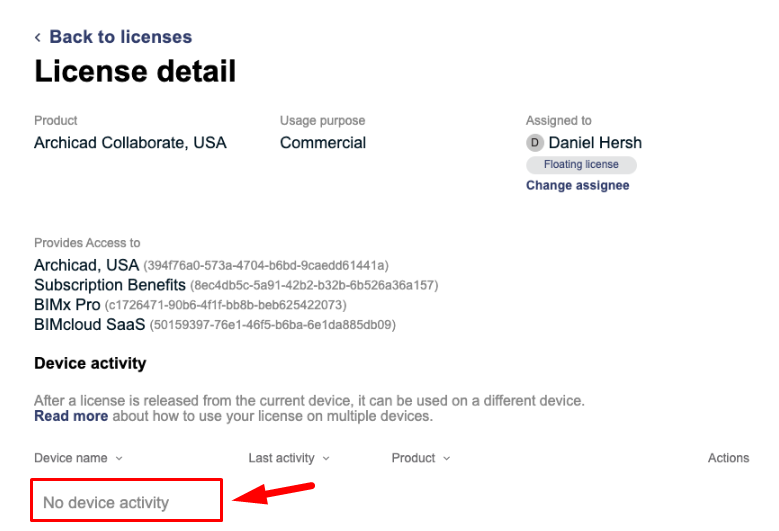
Task: Sort by Product column chevron
Action: pyautogui.click(x=446, y=458)
